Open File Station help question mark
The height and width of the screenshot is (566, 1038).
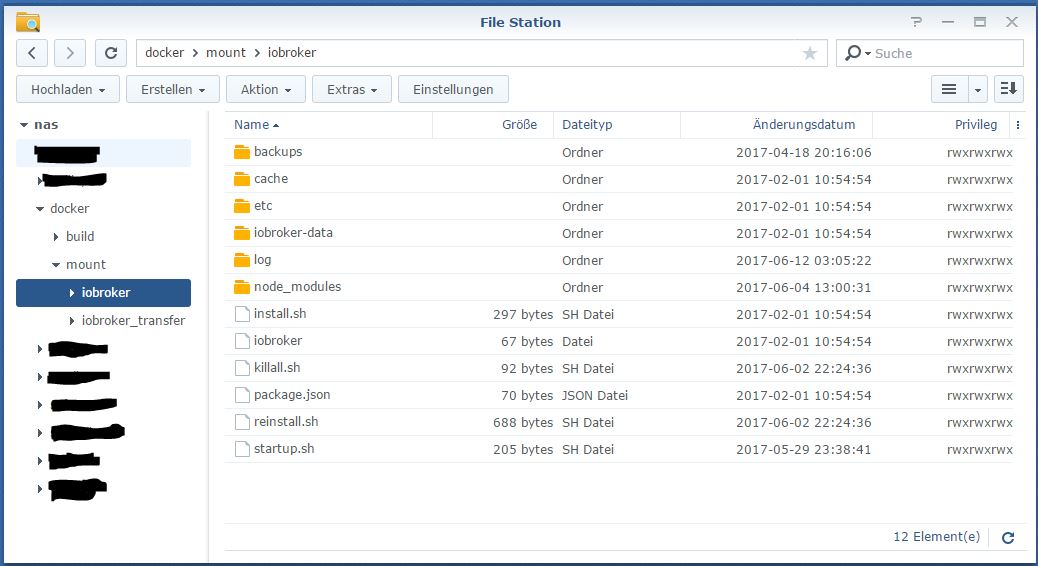click(x=916, y=22)
